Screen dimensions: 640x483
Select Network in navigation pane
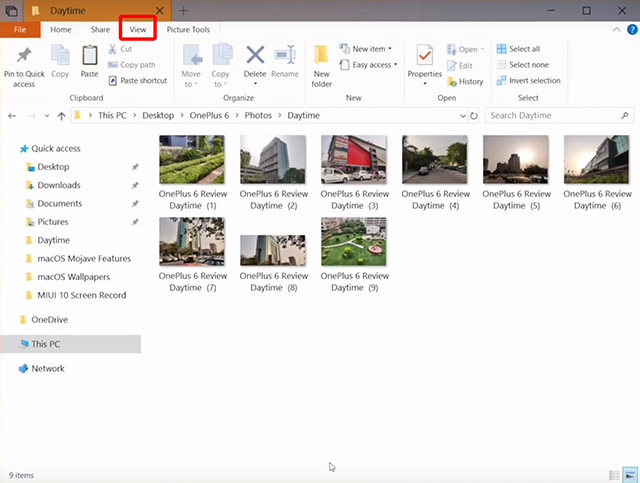pos(42,369)
